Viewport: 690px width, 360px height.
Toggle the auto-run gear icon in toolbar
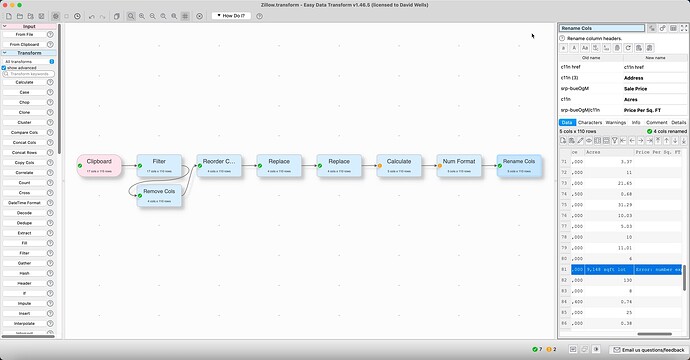click(55, 16)
